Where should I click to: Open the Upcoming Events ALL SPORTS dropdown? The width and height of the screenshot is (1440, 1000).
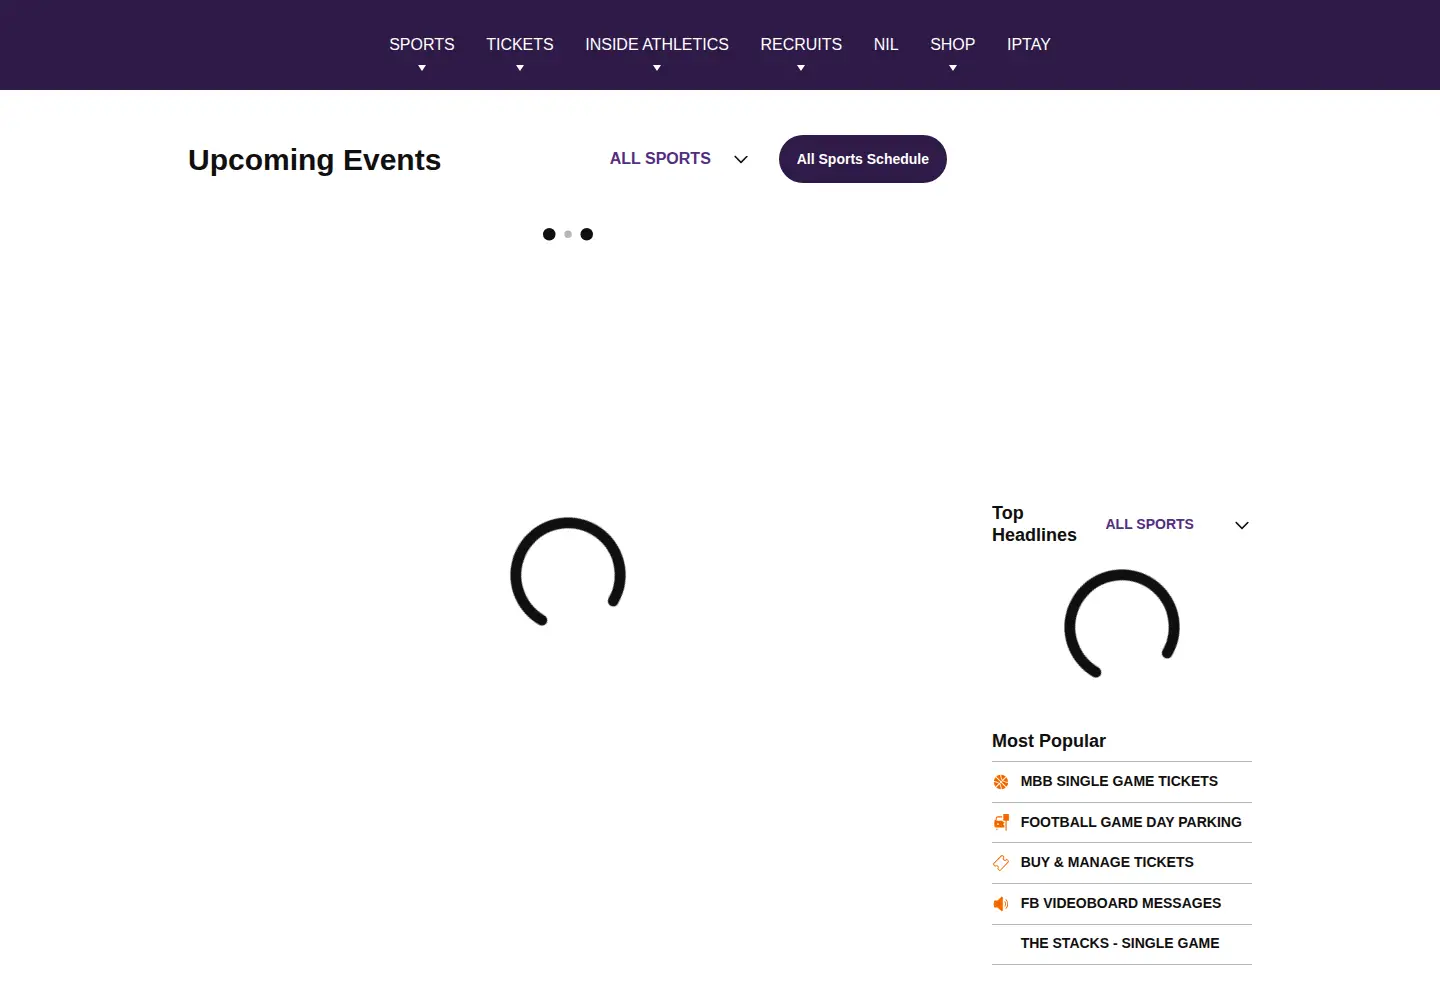tap(679, 159)
